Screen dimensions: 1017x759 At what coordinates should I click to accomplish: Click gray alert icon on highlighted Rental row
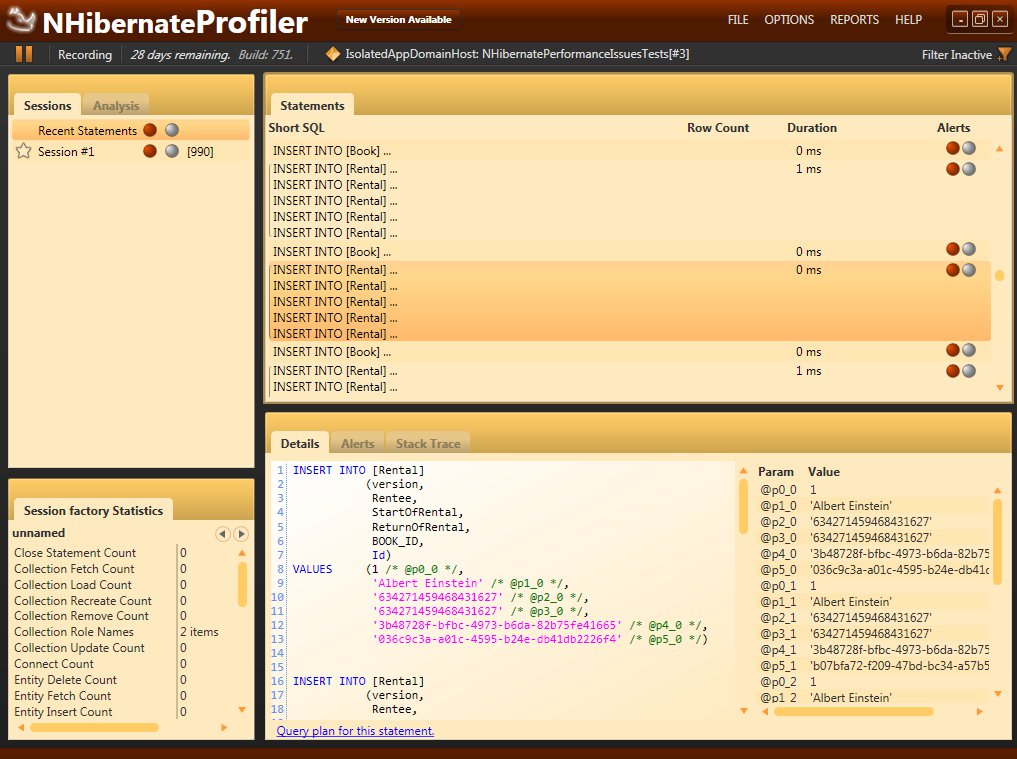[969, 270]
